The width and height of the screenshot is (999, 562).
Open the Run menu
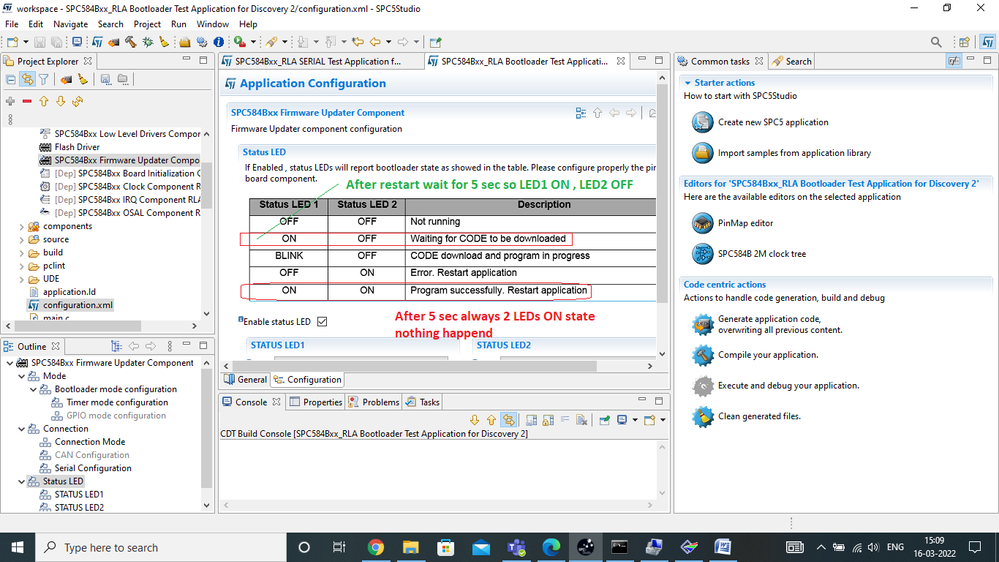coord(178,24)
